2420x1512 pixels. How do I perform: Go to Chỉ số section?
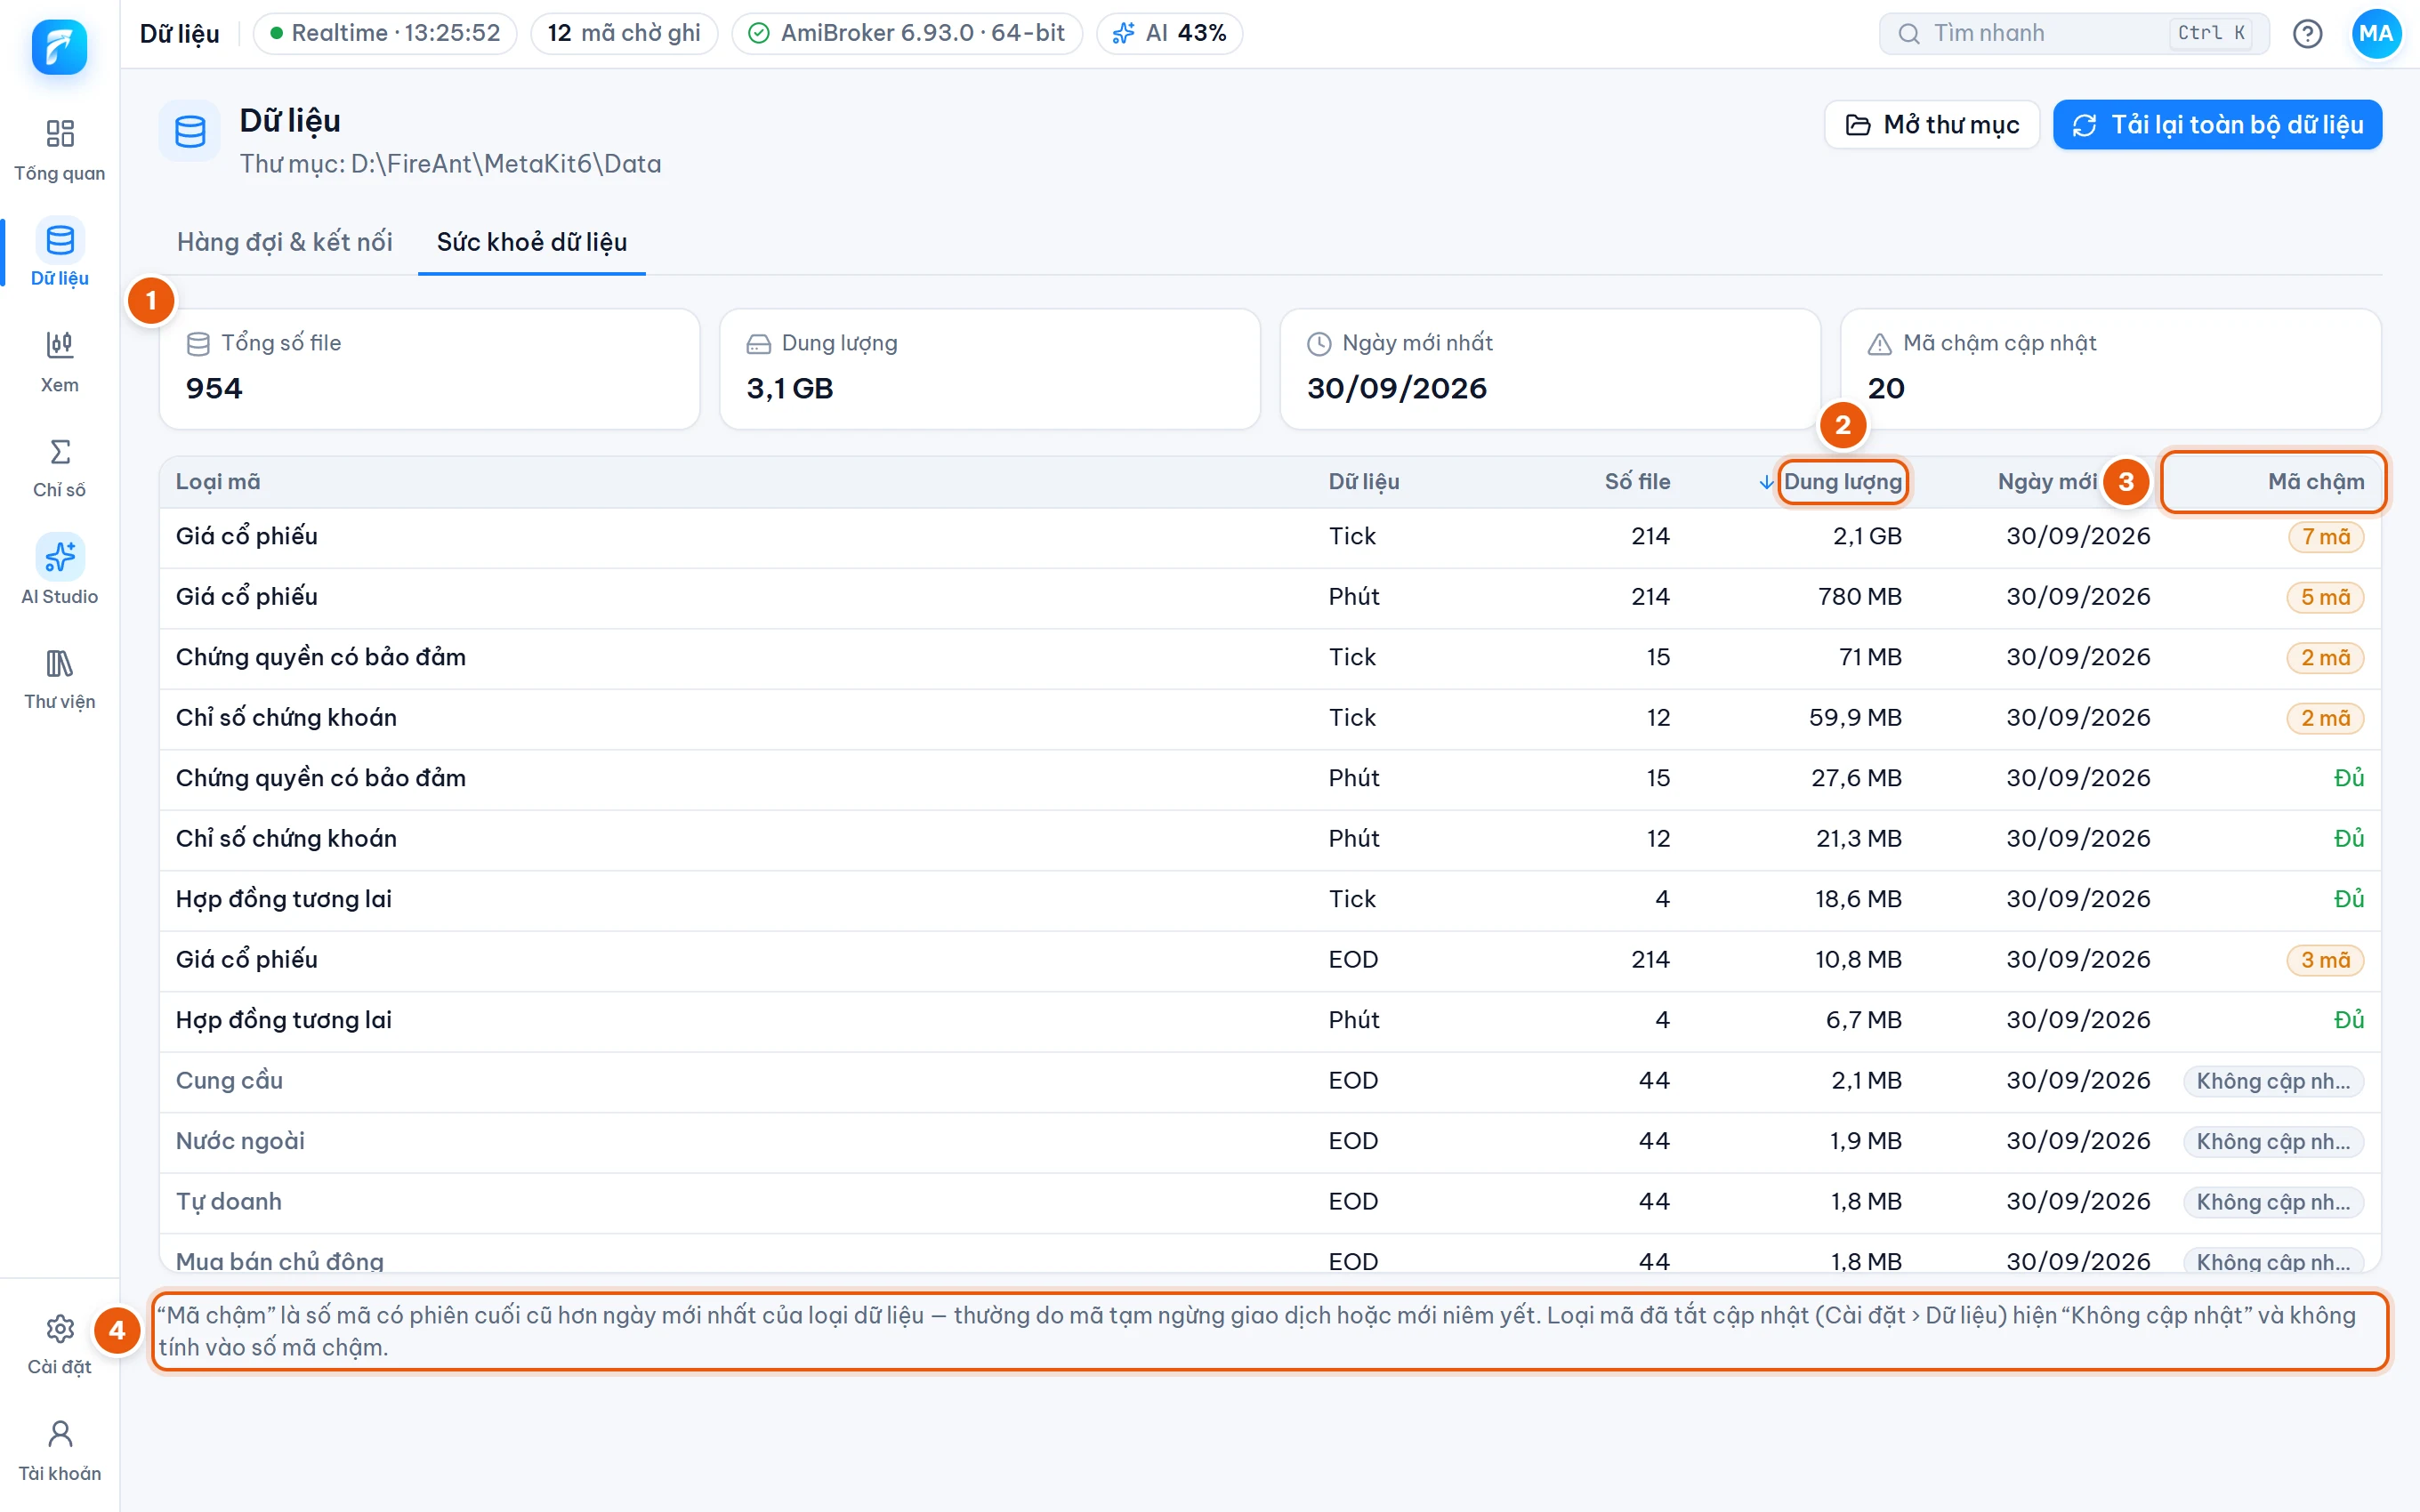click(59, 468)
